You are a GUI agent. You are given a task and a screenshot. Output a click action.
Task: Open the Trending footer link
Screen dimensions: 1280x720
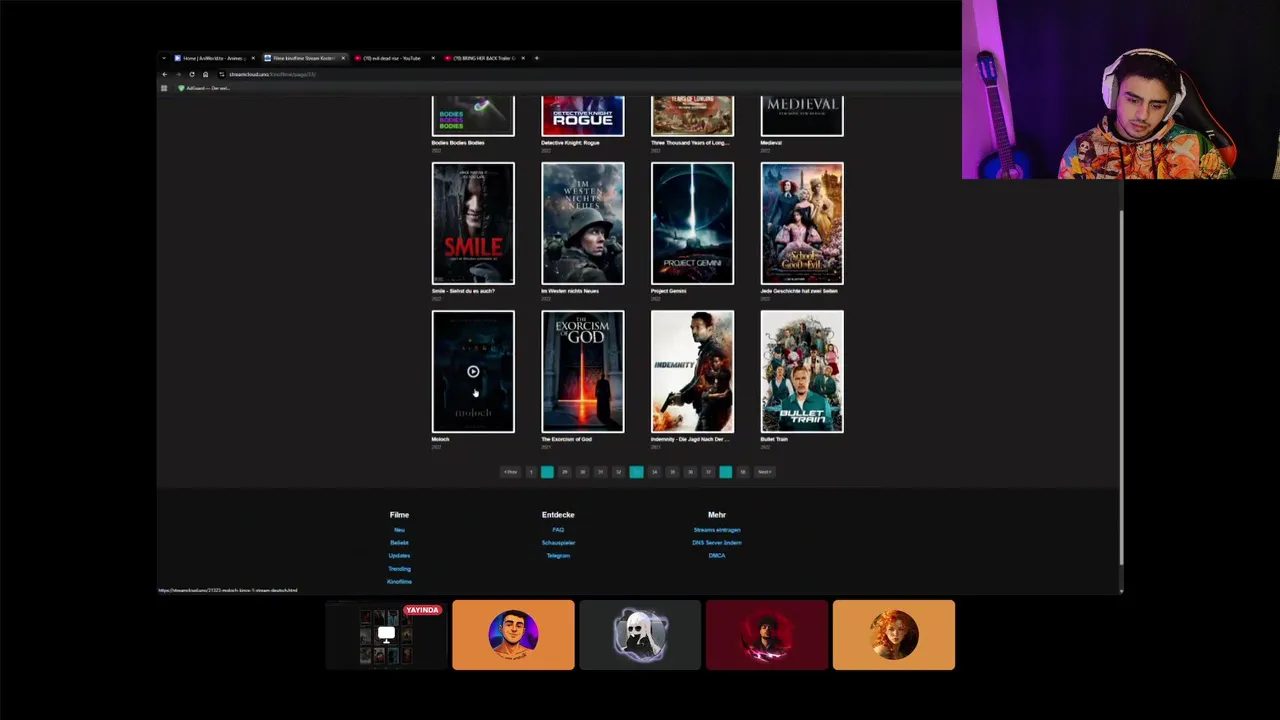pyautogui.click(x=399, y=569)
